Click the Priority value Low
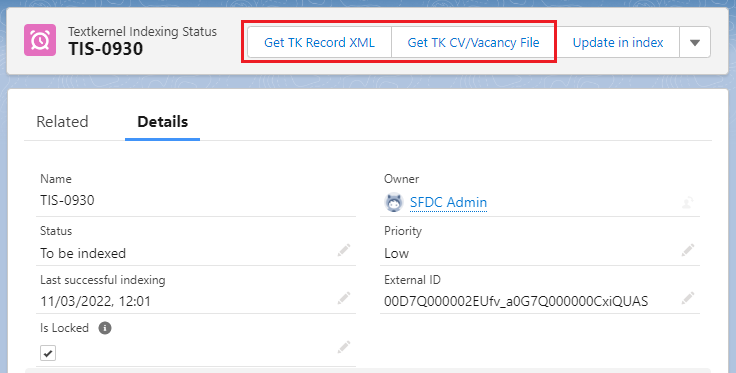Screen dimensions: 736x373 click(397, 253)
